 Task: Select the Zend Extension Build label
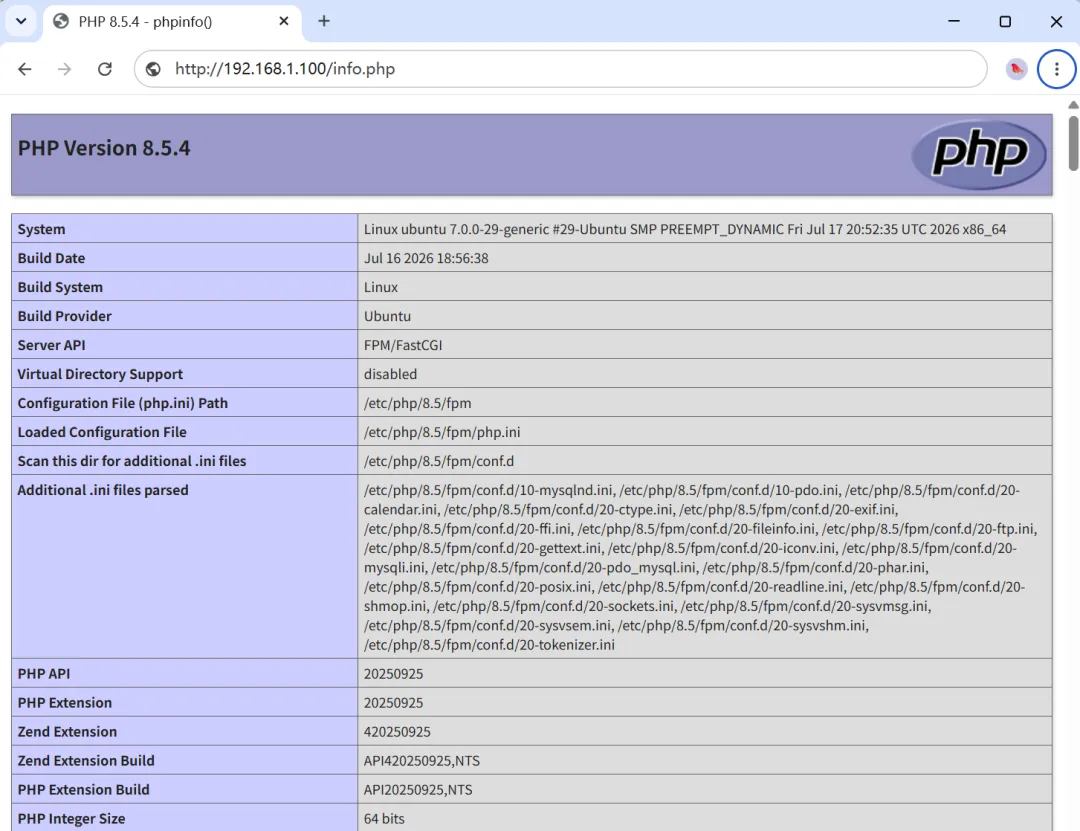86,760
